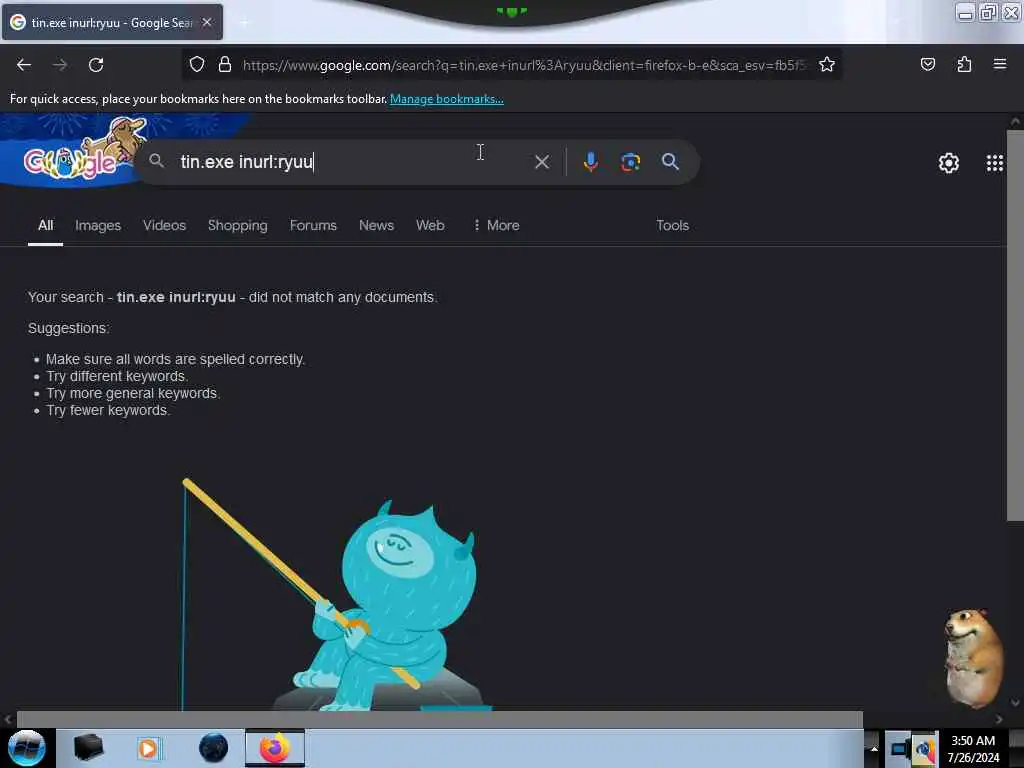The width and height of the screenshot is (1024, 768).
Task: Click the horizontal scrollbar thumb
Action: [440, 719]
